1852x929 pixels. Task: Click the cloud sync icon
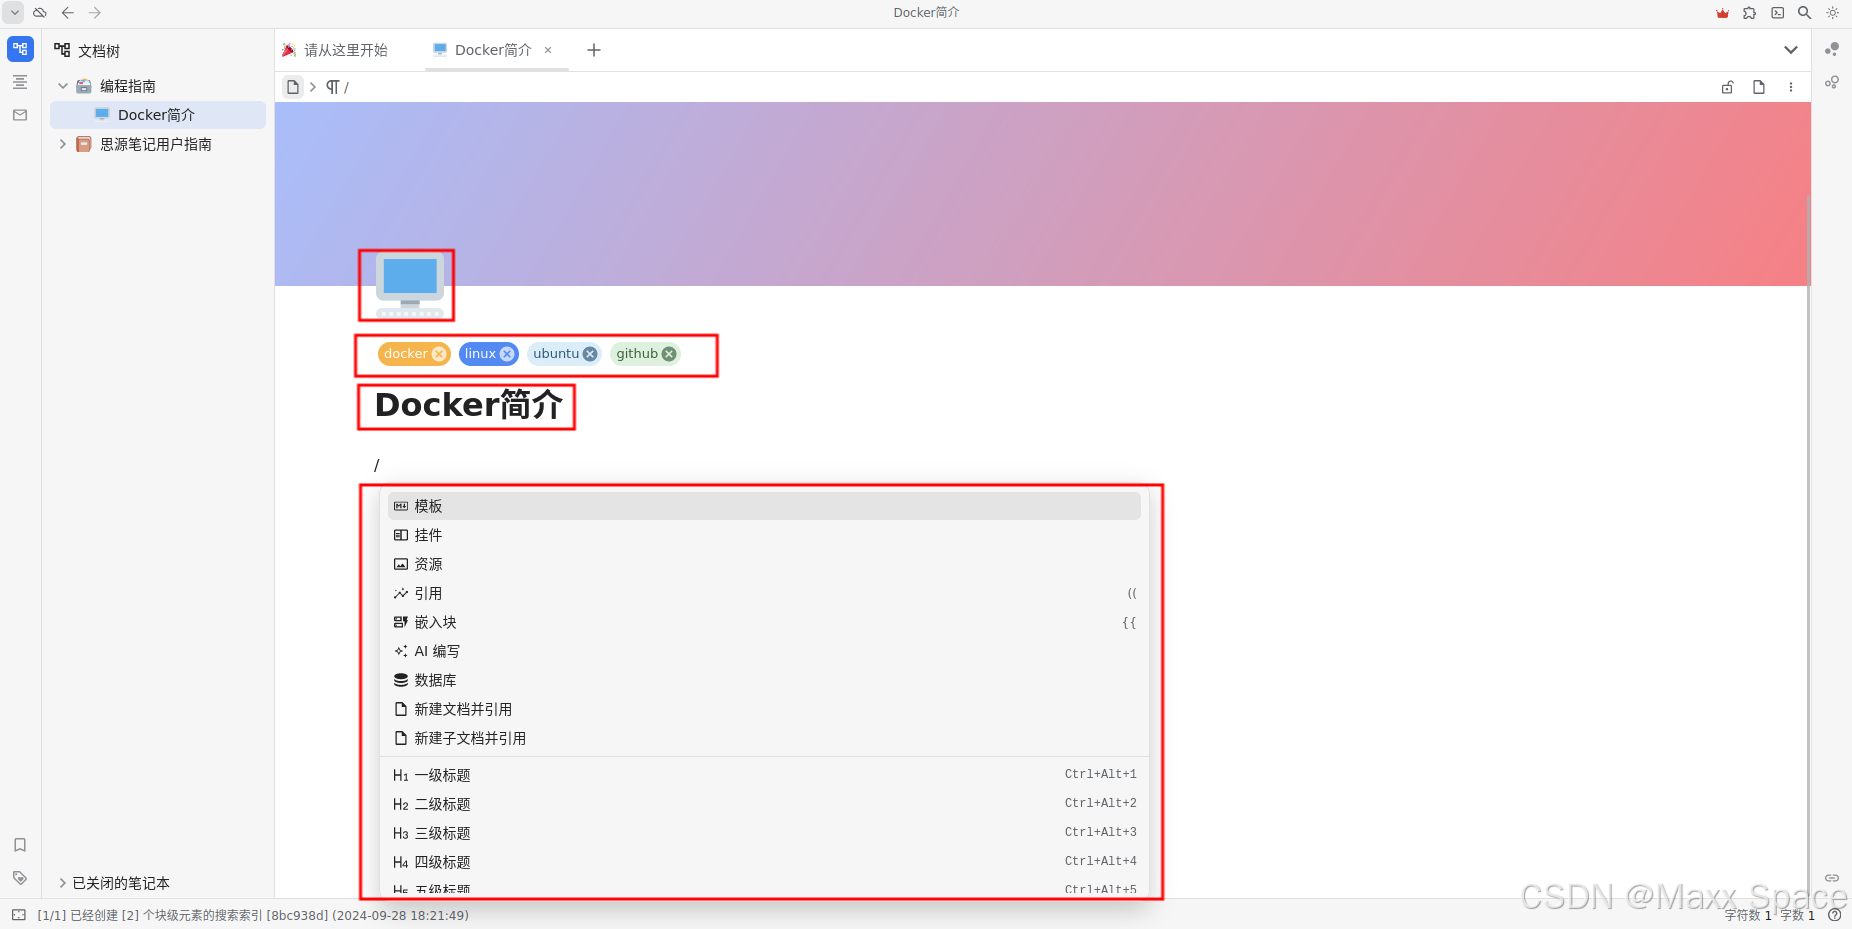(x=40, y=13)
